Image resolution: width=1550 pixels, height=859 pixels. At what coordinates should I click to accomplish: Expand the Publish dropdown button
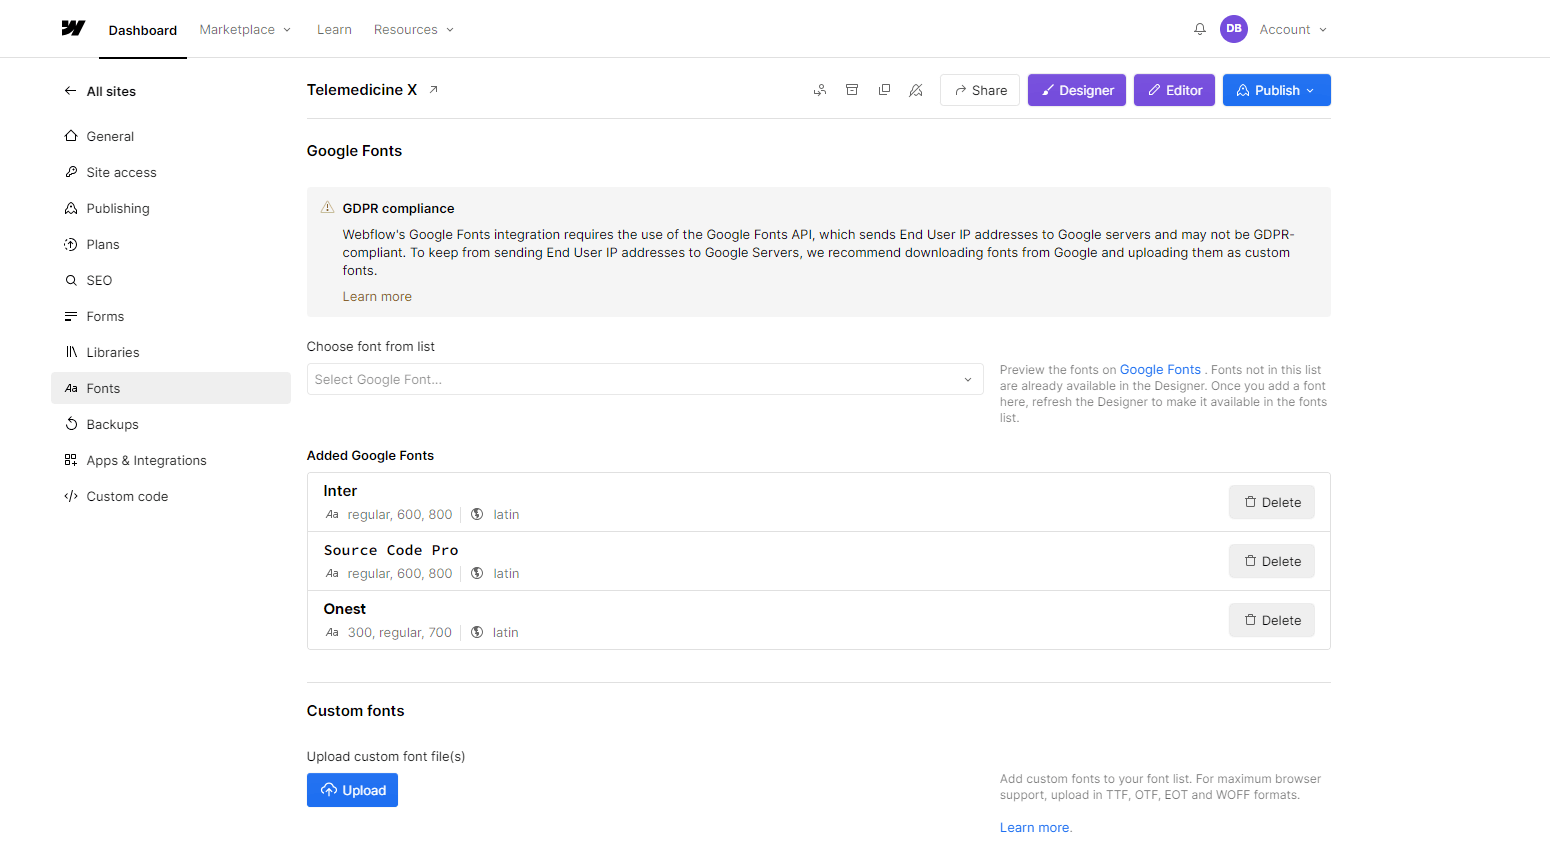pyautogui.click(x=1277, y=90)
